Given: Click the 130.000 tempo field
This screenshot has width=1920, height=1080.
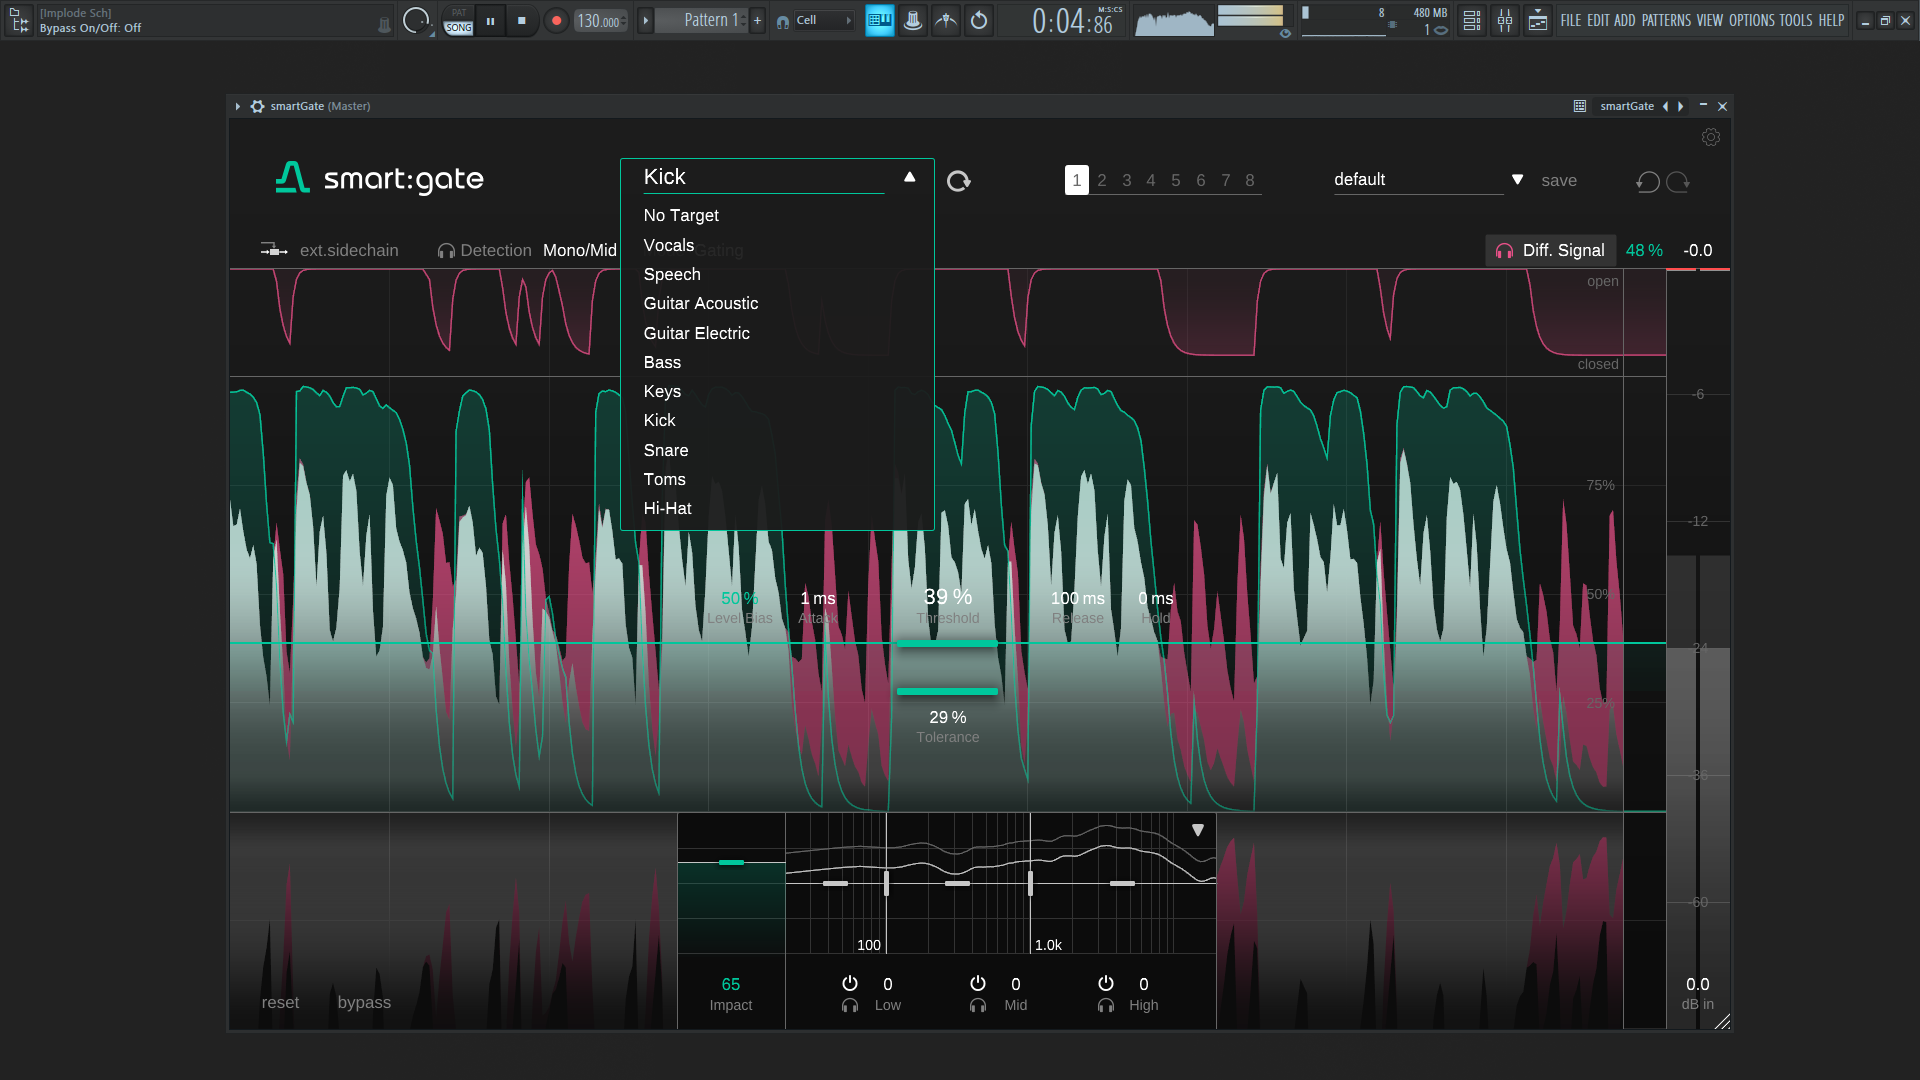Looking at the screenshot, I should point(600,20).
